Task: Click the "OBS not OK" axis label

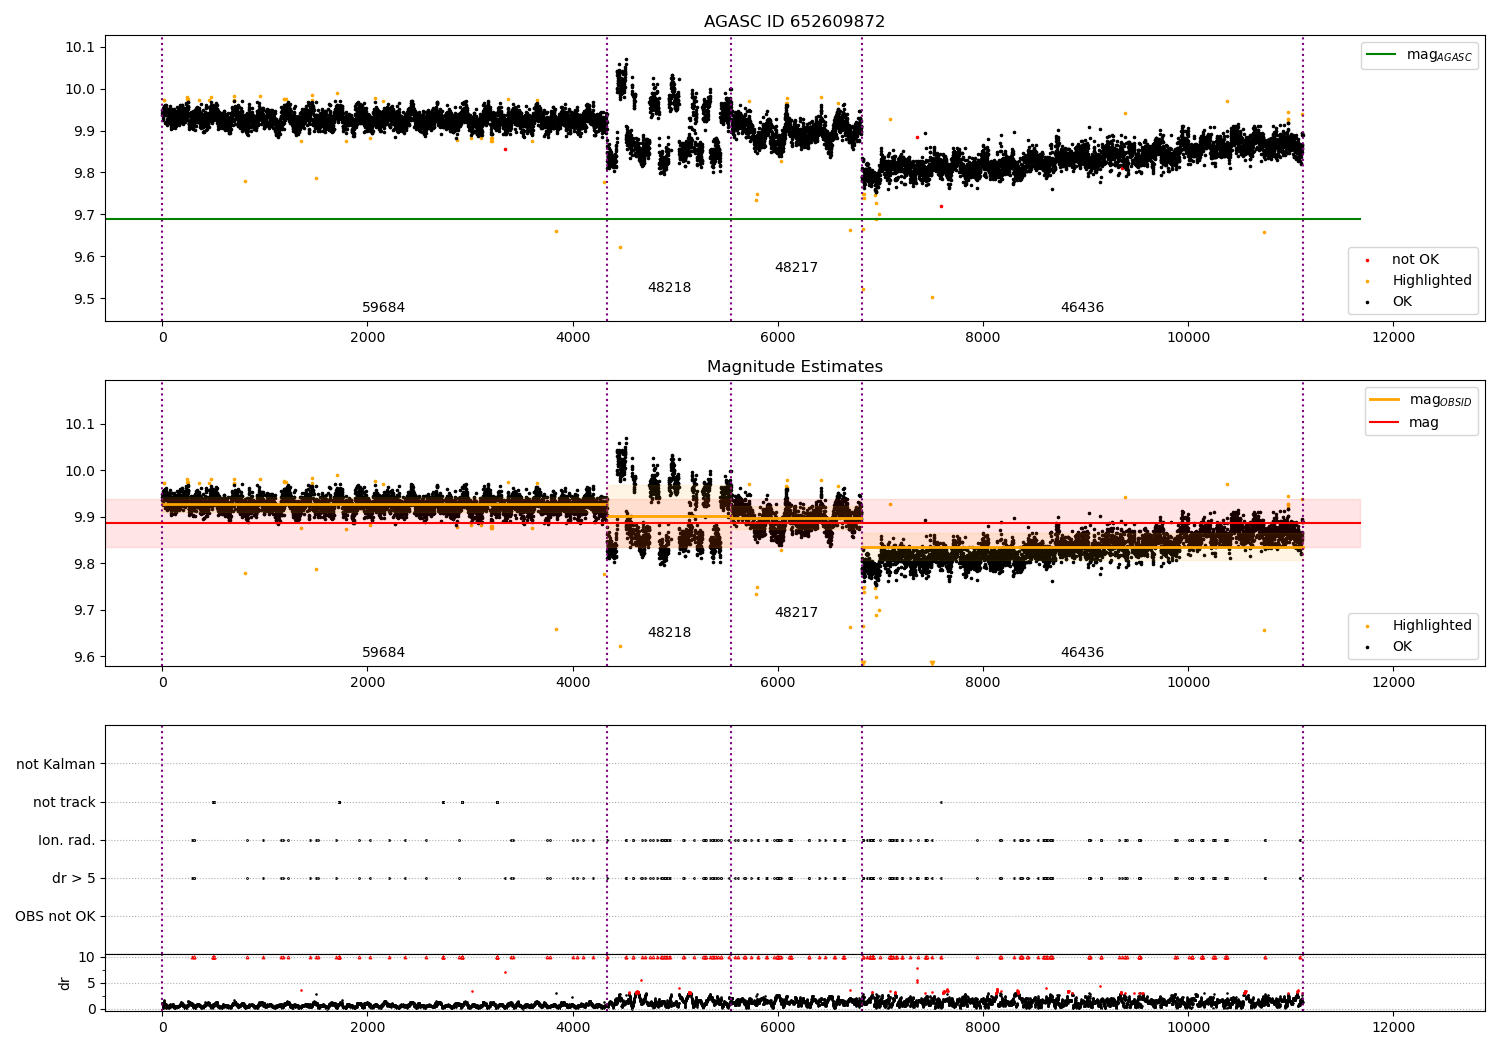Action: (x=55, y=916)
